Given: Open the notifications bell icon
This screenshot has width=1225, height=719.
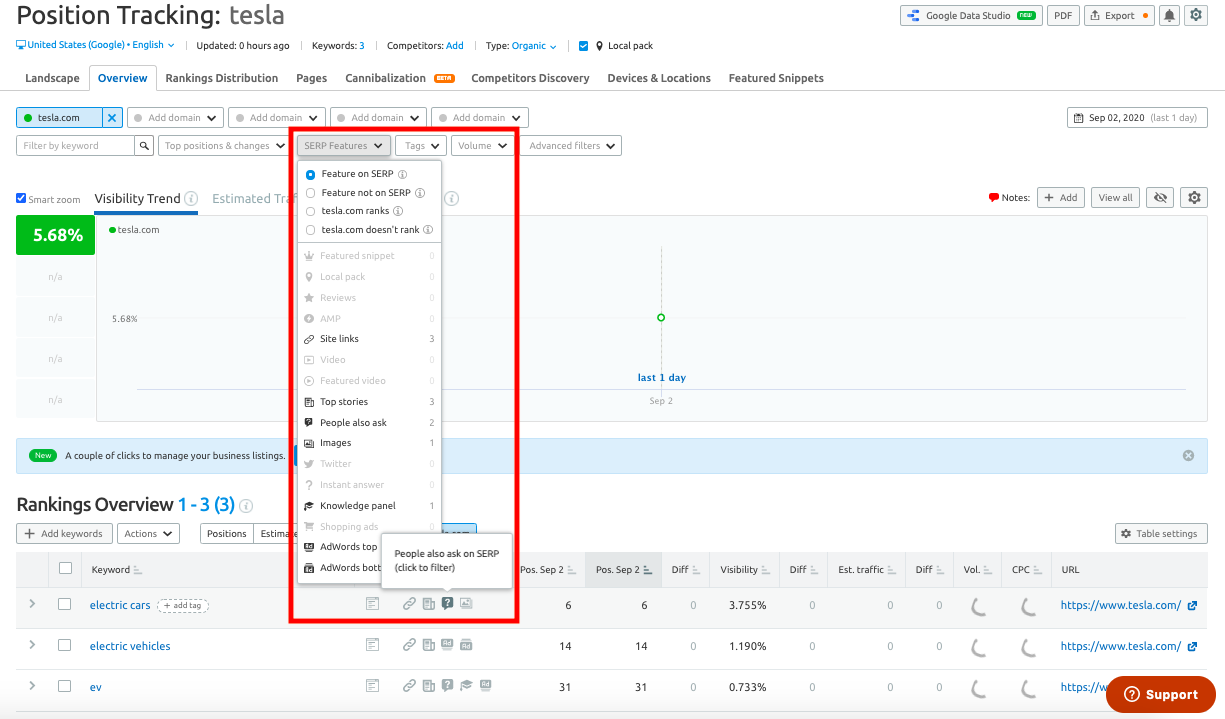Looking at the screenshot, I should coord(1169,15).
